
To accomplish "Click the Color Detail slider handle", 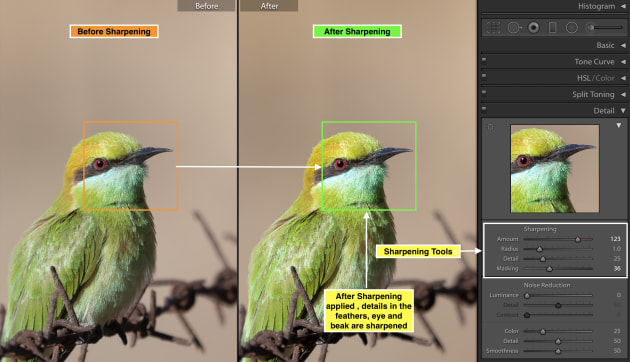I will [x=558, y=341].
